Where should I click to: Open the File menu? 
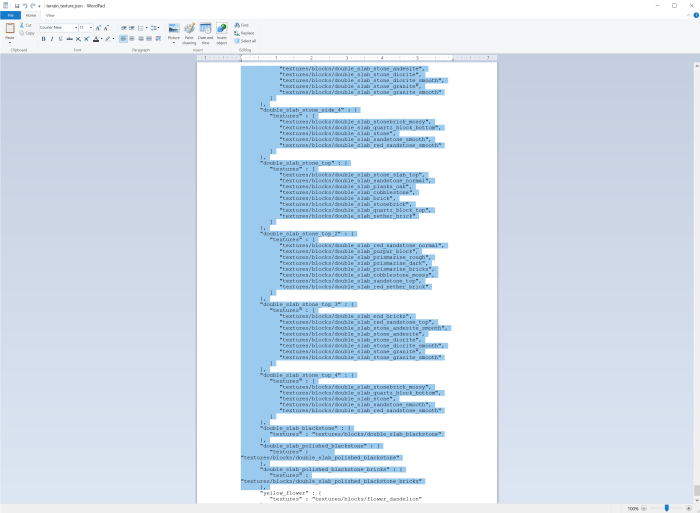10,15
